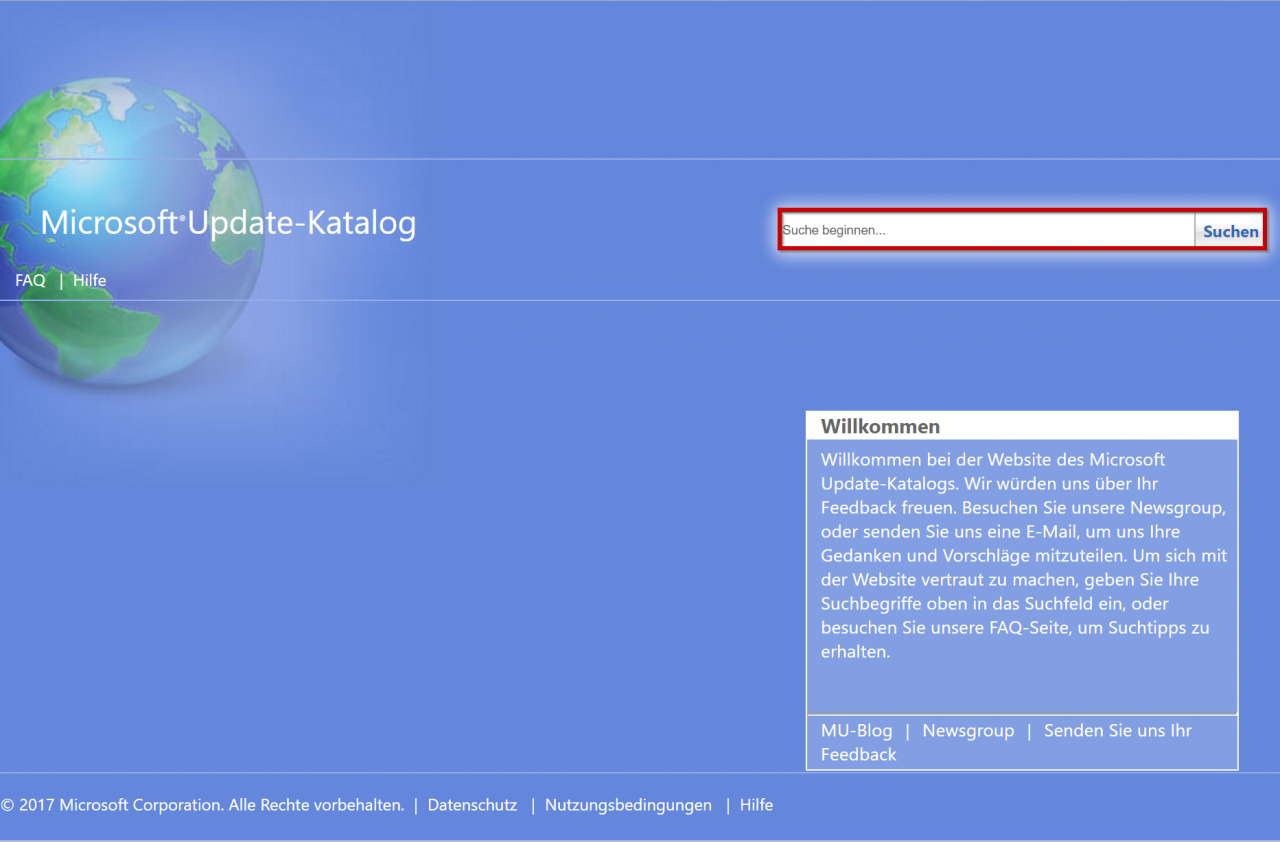Open the Nutzungsbedingungen footer link
1280x842 pixels.
click(x=628, y=805)
